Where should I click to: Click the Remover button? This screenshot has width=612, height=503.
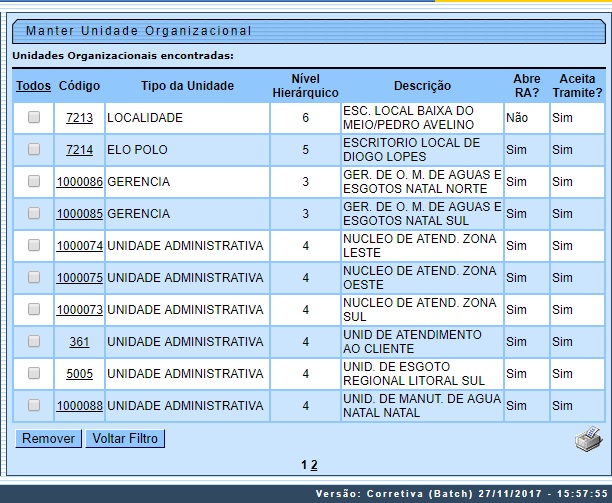click(48, 439)
